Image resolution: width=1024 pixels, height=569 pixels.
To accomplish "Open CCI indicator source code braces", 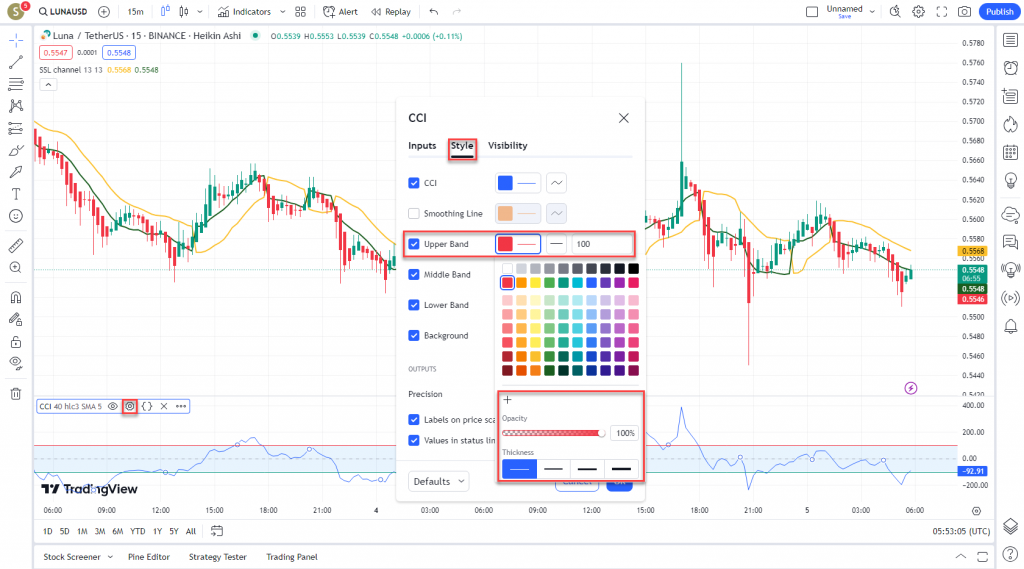I will pyautogui.click(x=147, y=406).
